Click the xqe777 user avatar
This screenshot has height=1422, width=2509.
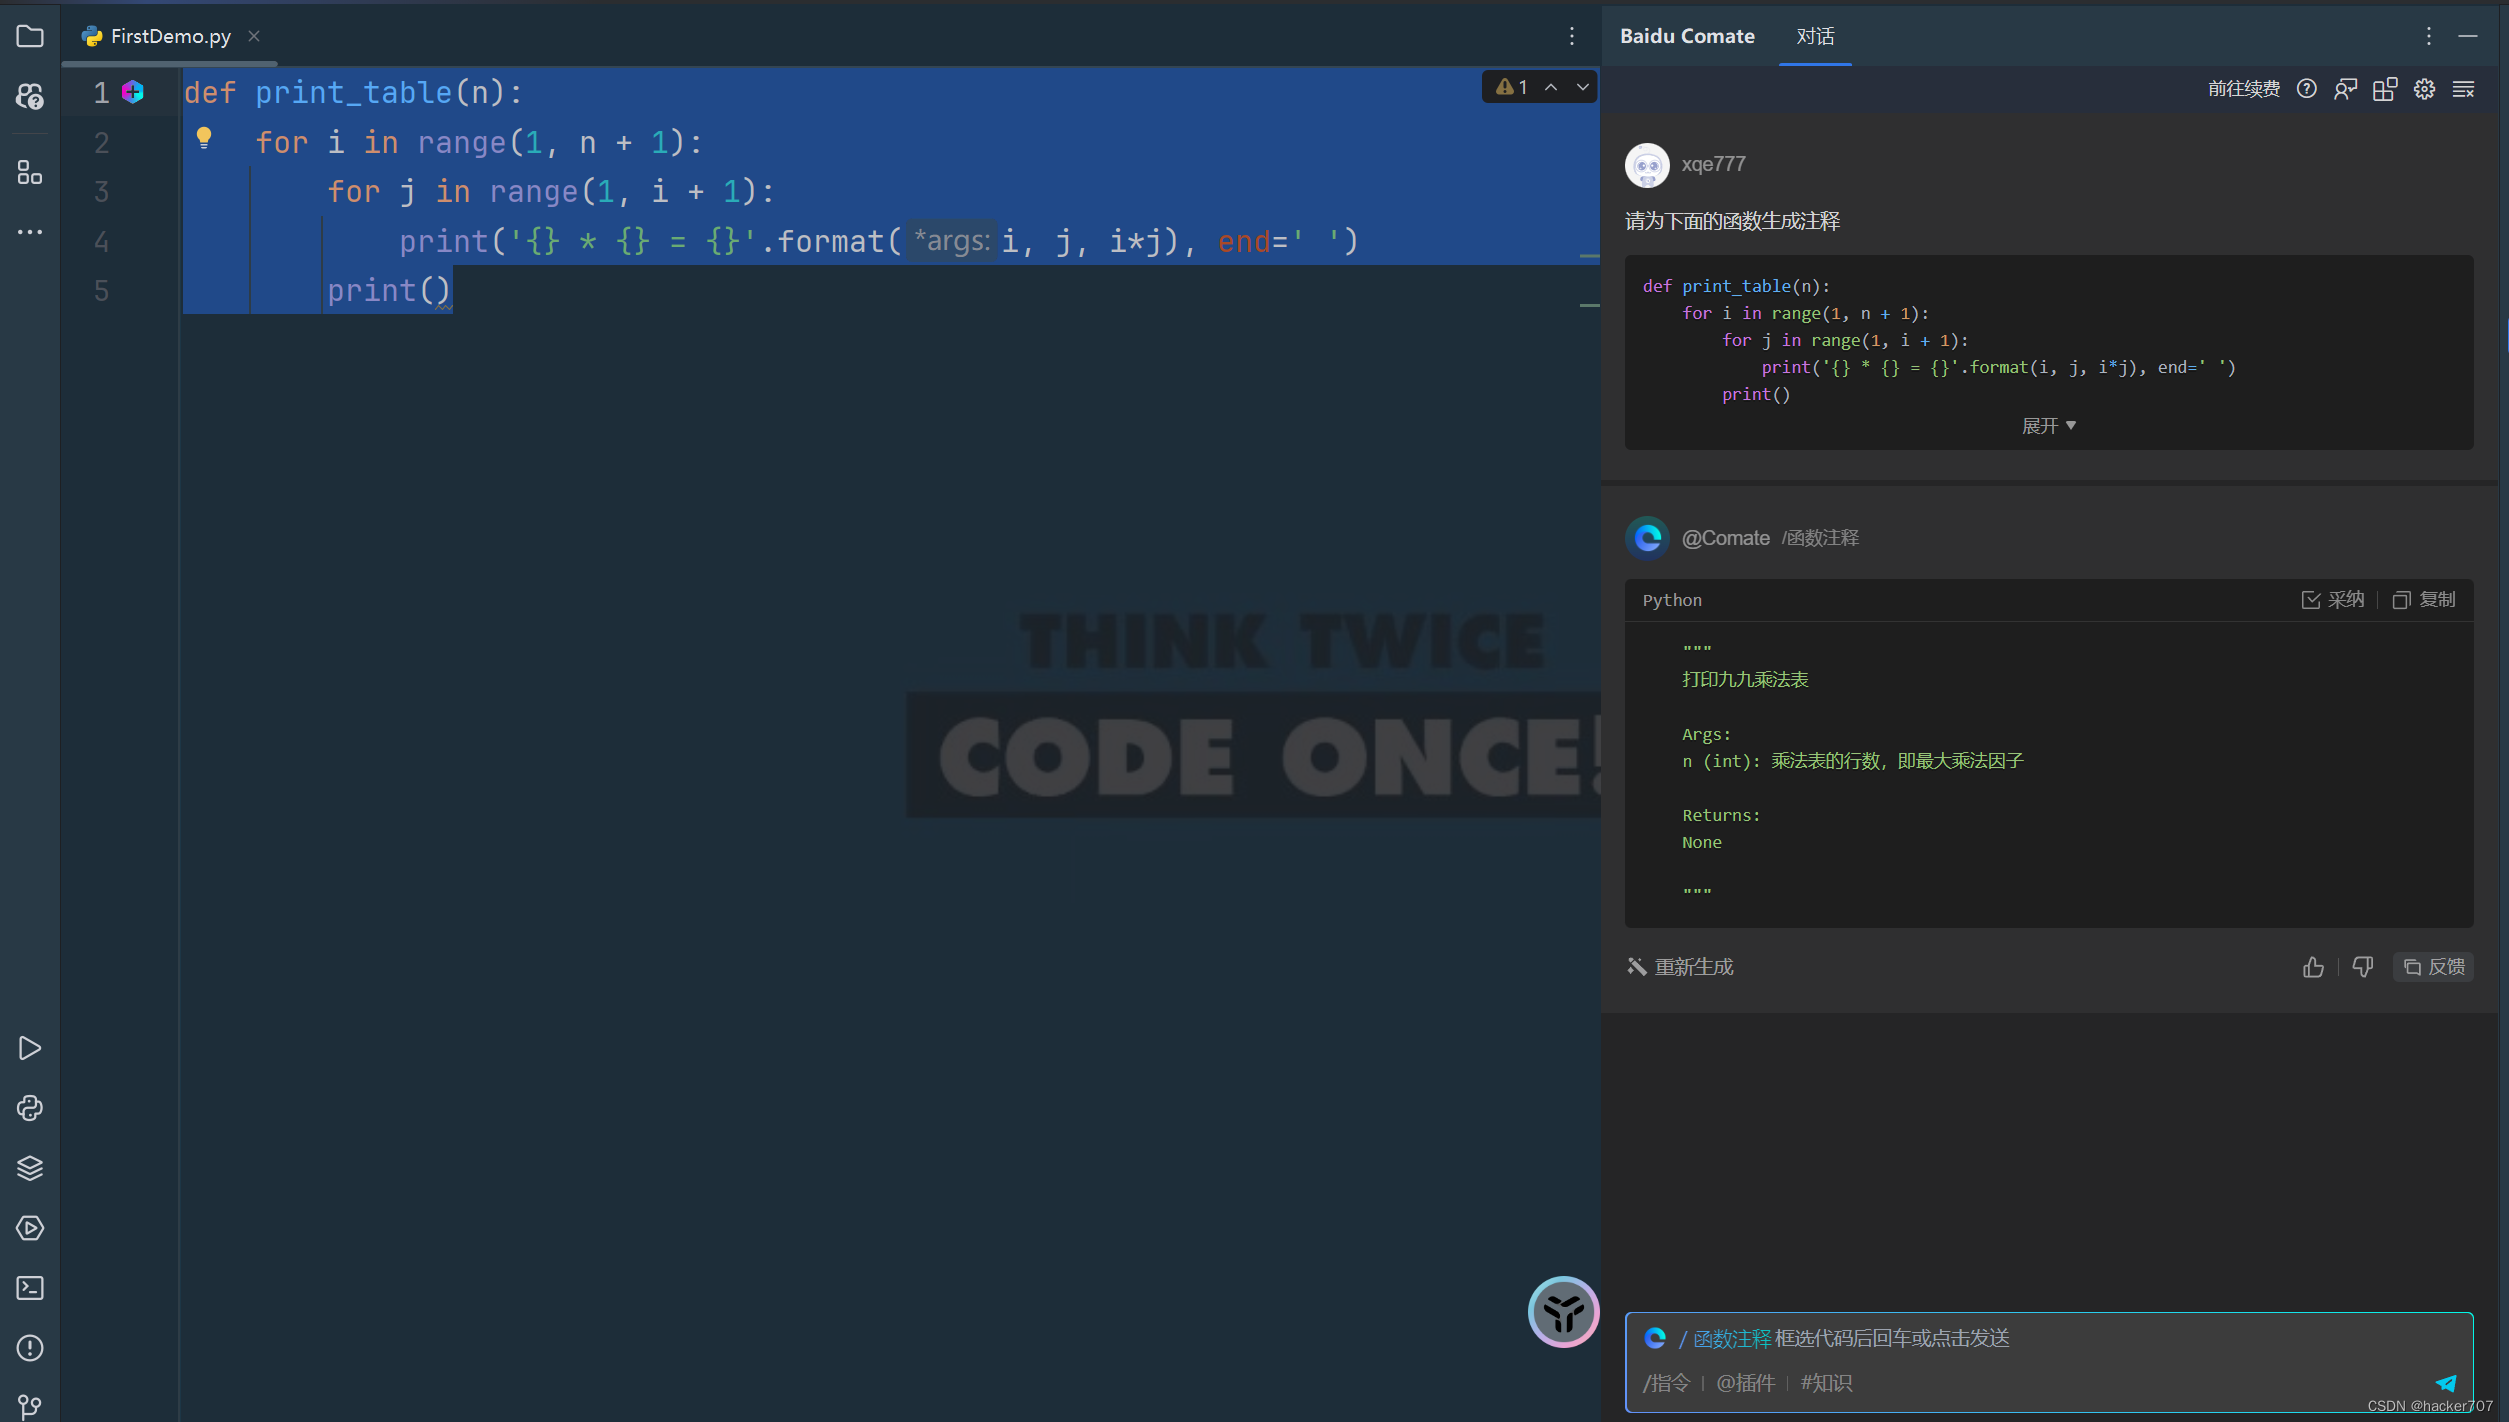pos(1647,164)
